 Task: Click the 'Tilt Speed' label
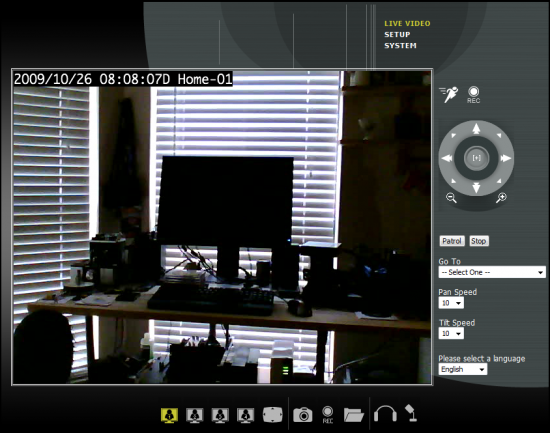coord(457,323)
